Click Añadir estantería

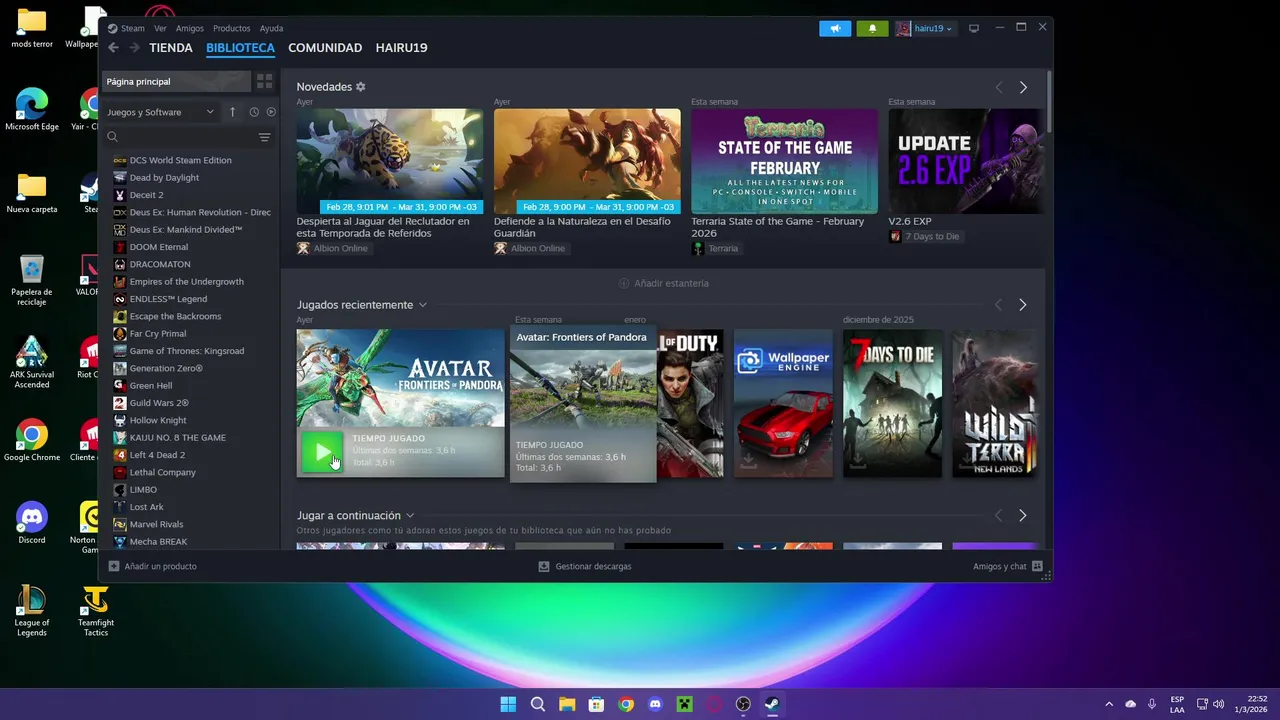tap(663, 283)
